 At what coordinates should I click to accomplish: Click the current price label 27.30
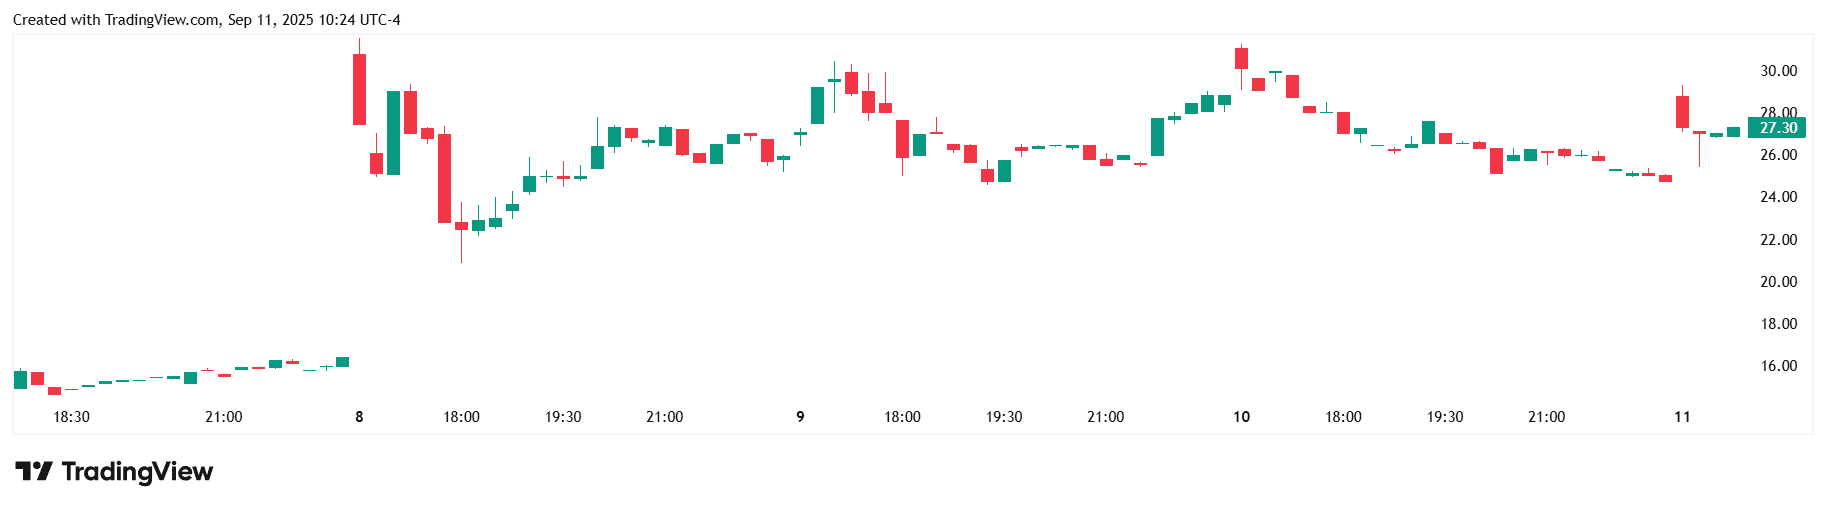1778,128
